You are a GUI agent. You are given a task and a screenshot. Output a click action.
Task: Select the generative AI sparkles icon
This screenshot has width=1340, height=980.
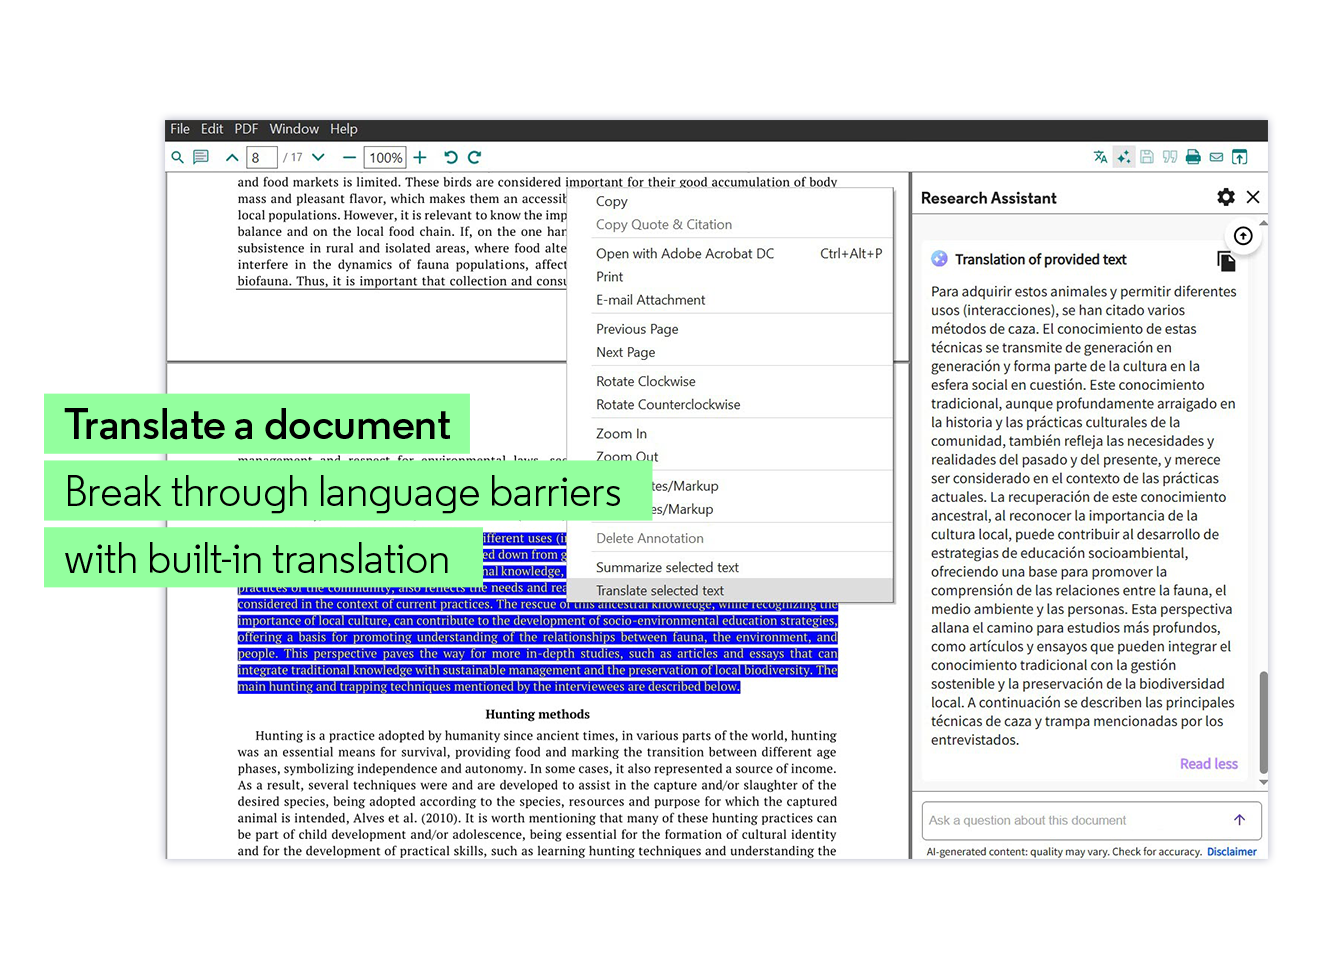1123,157
